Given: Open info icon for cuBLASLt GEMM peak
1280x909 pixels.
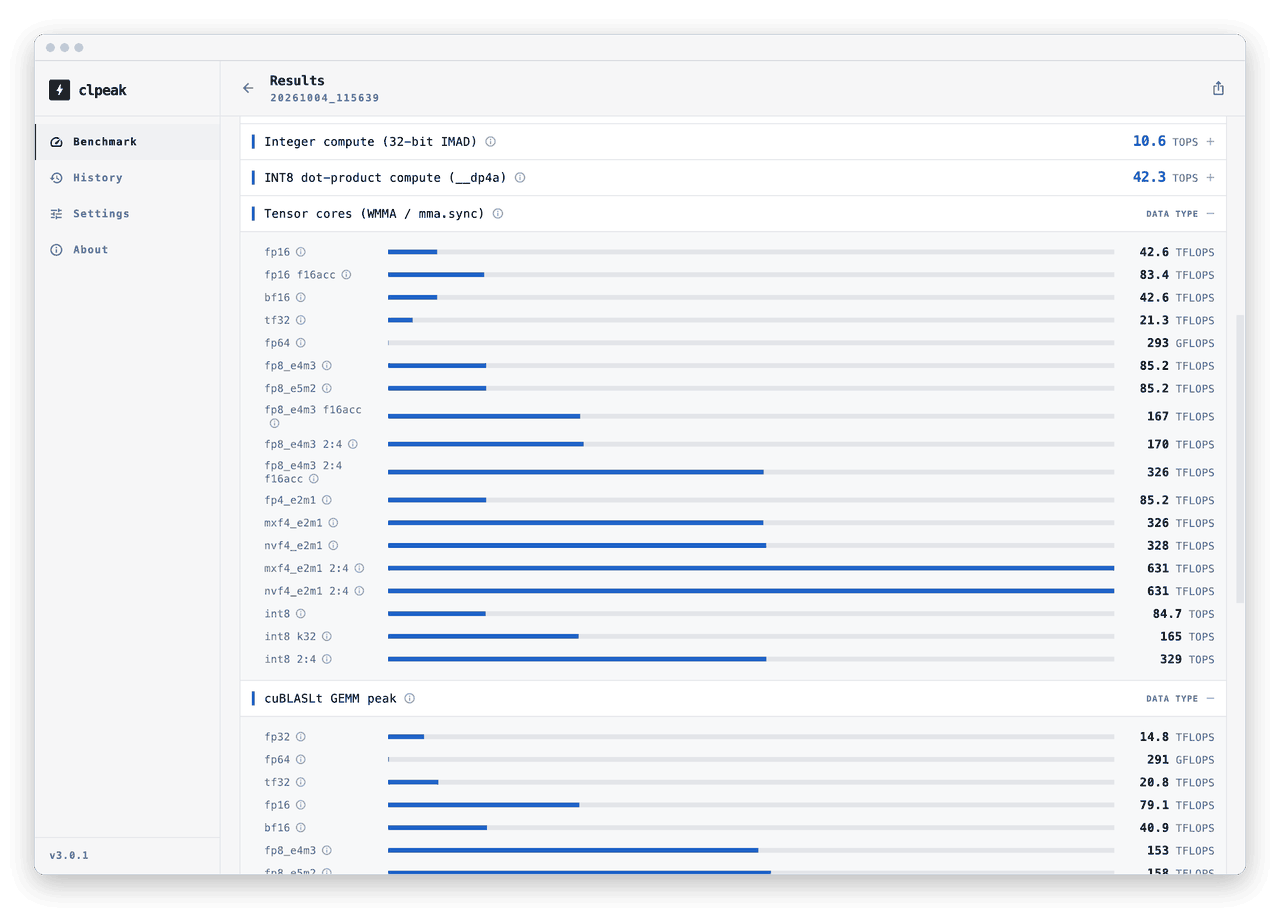Looking at the screenshot, I should [409, 699].
